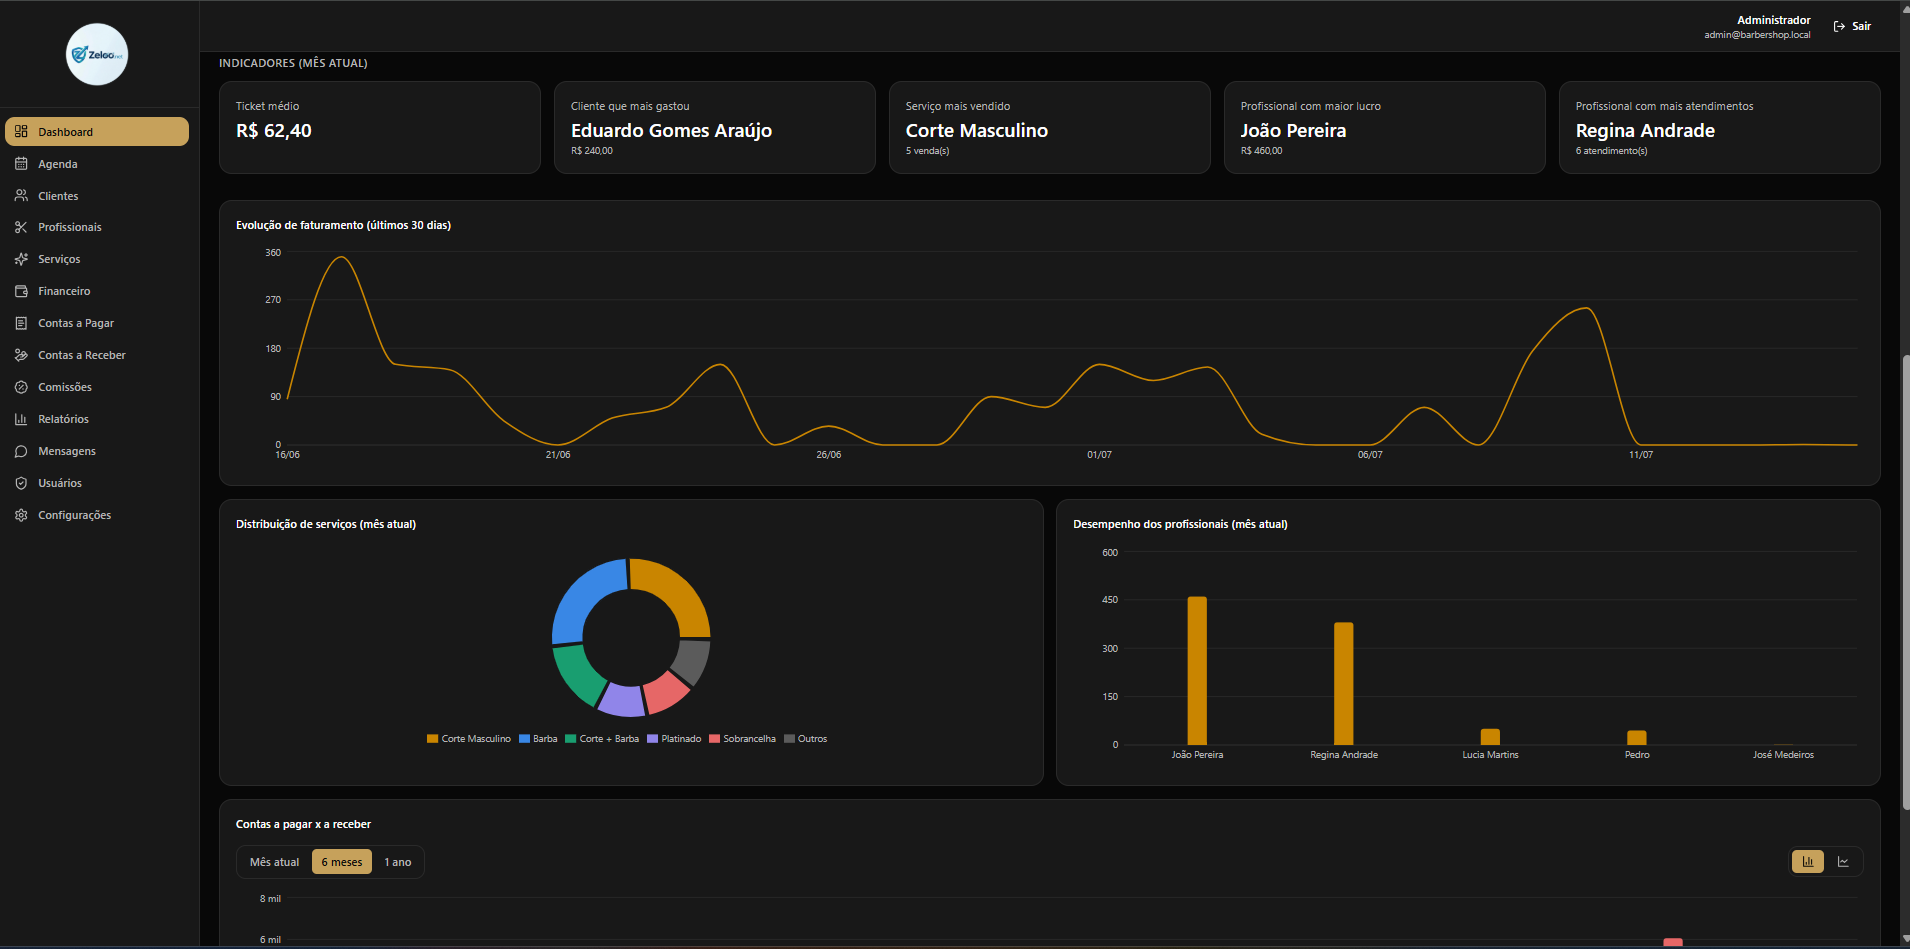Click the Sair logout arrow icon

click(1839, 26)
